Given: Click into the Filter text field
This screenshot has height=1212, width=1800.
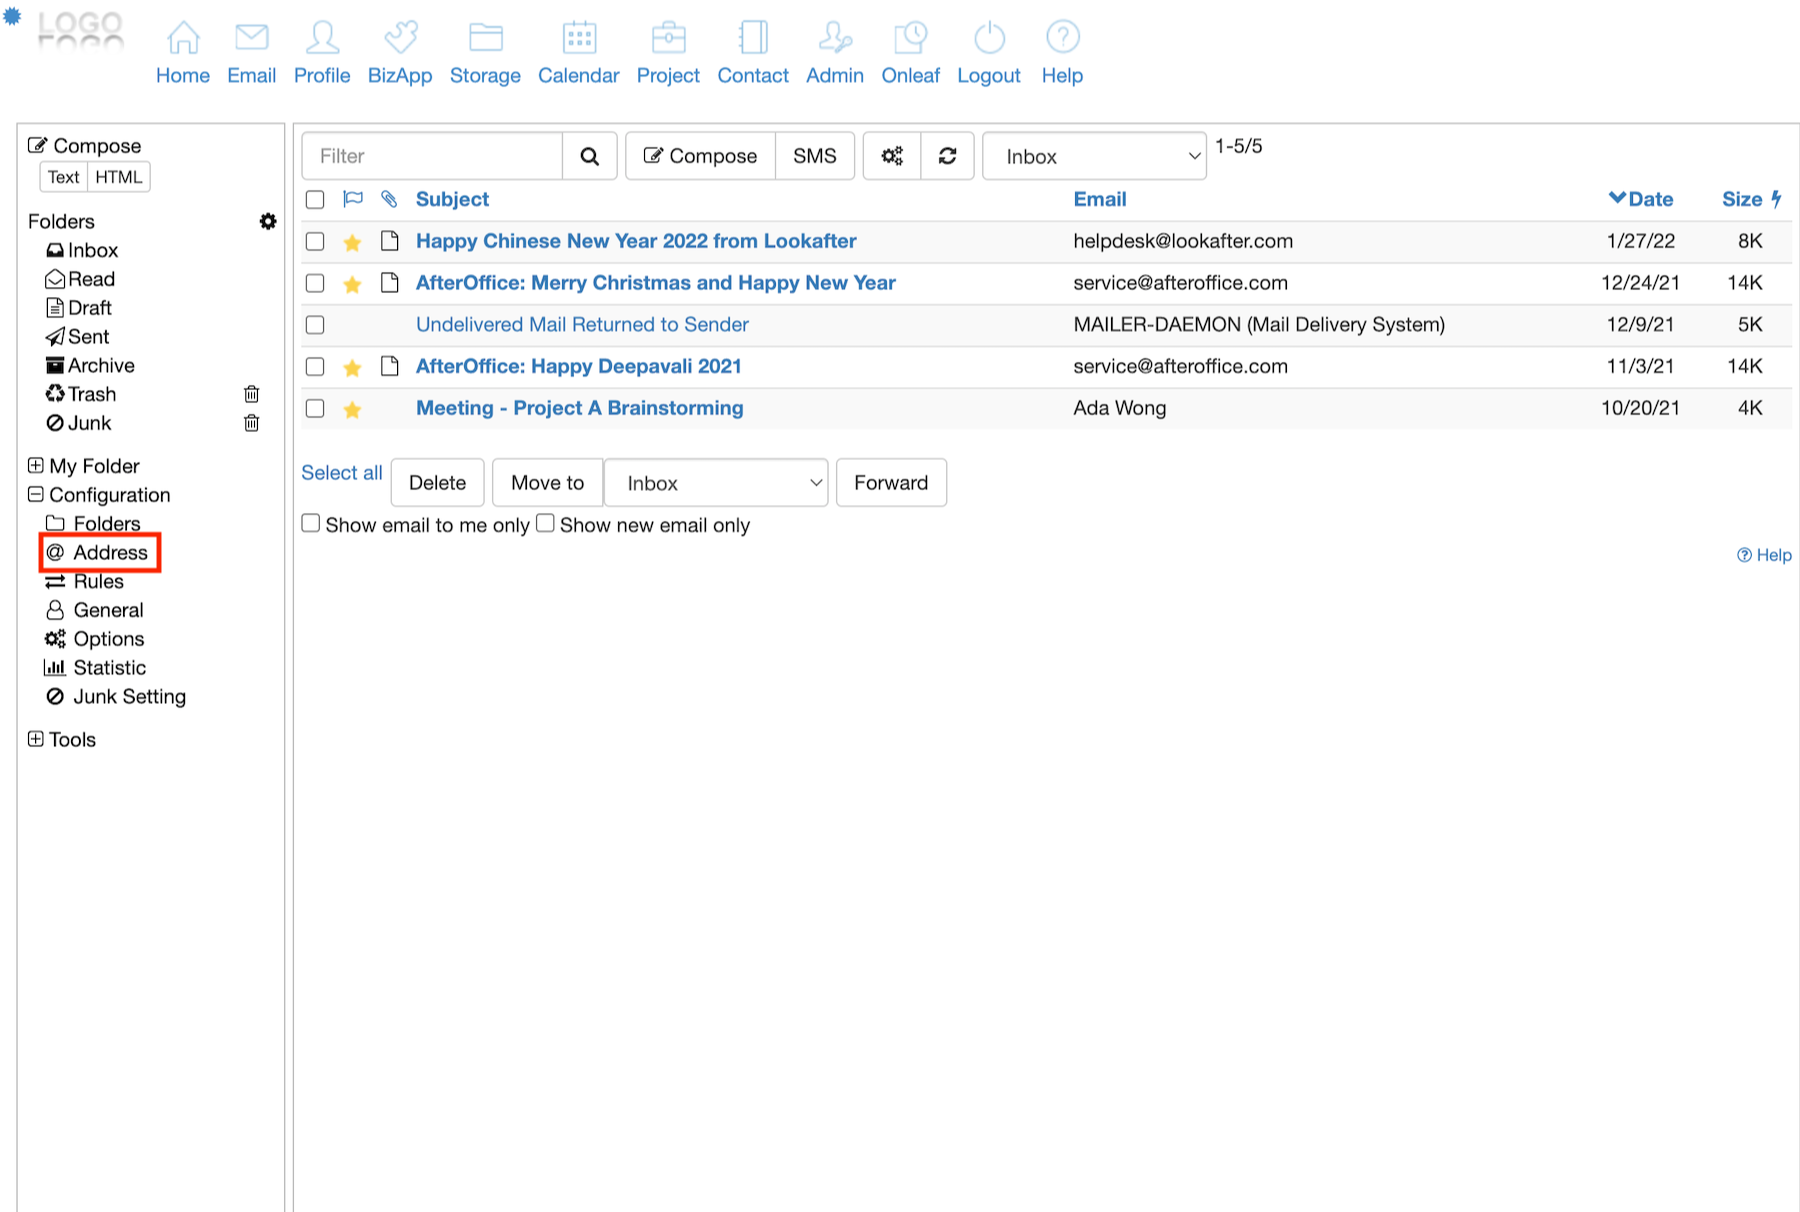Looking at the screenshot, I should [432, 156].
